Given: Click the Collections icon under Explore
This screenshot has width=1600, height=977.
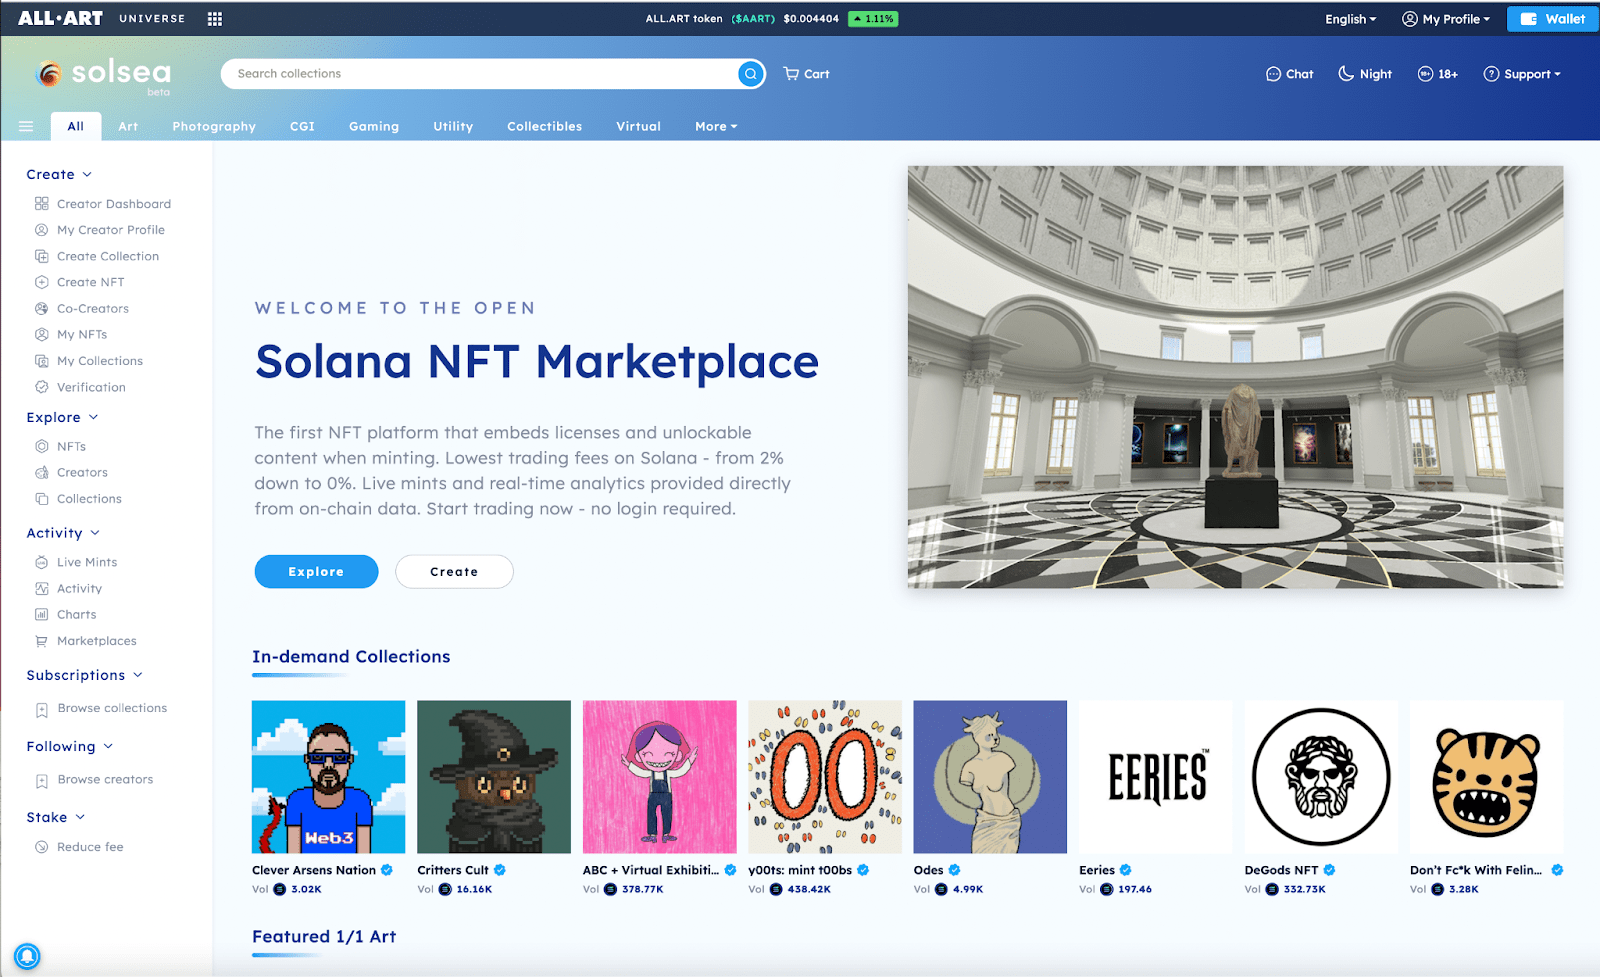Looking at the screenshot, I should pyautogui.click(x=42, y=498).
